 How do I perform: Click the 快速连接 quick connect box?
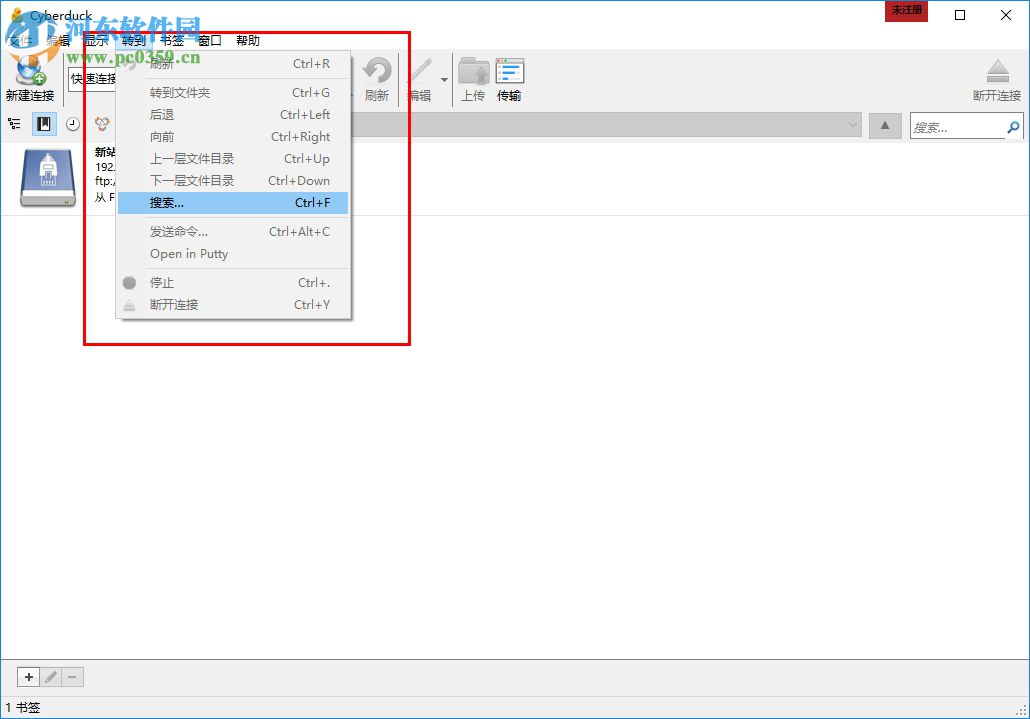93,79
